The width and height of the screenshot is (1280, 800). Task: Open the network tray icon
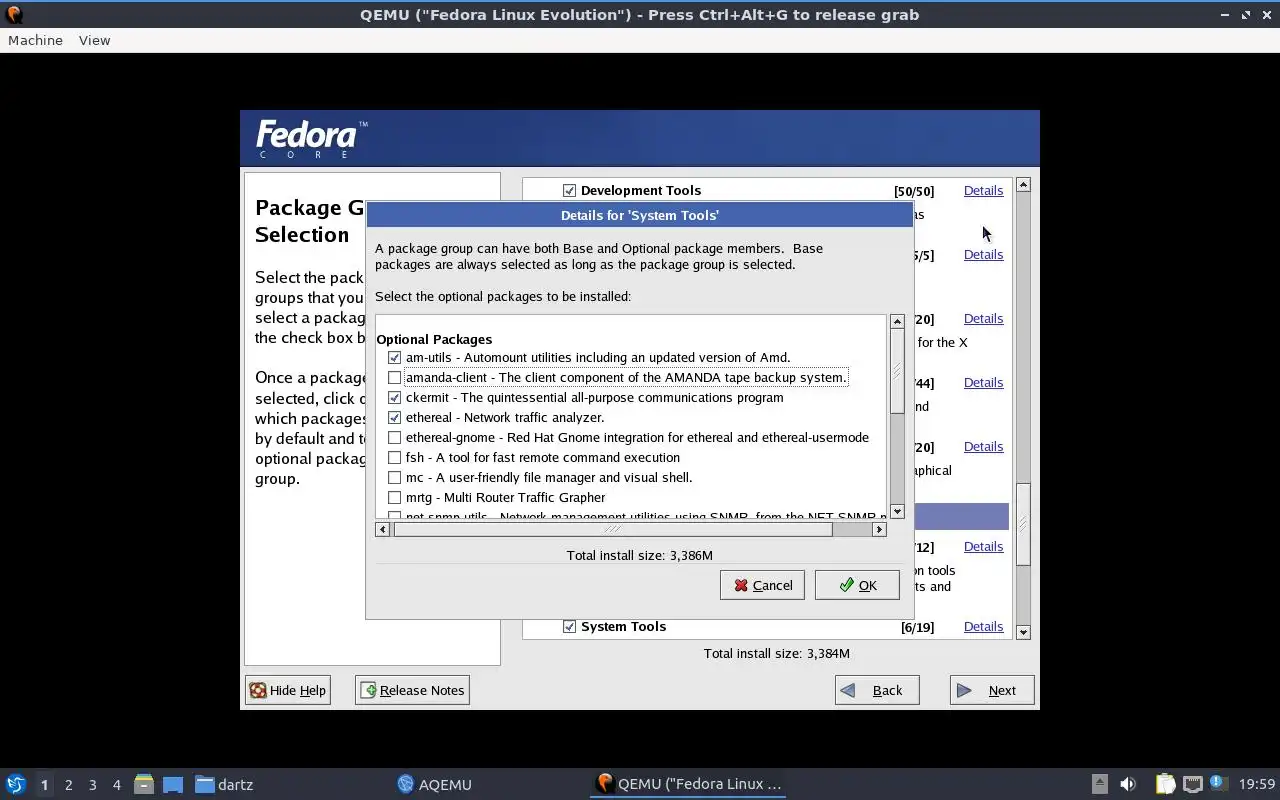click(x=1192, y=784)
